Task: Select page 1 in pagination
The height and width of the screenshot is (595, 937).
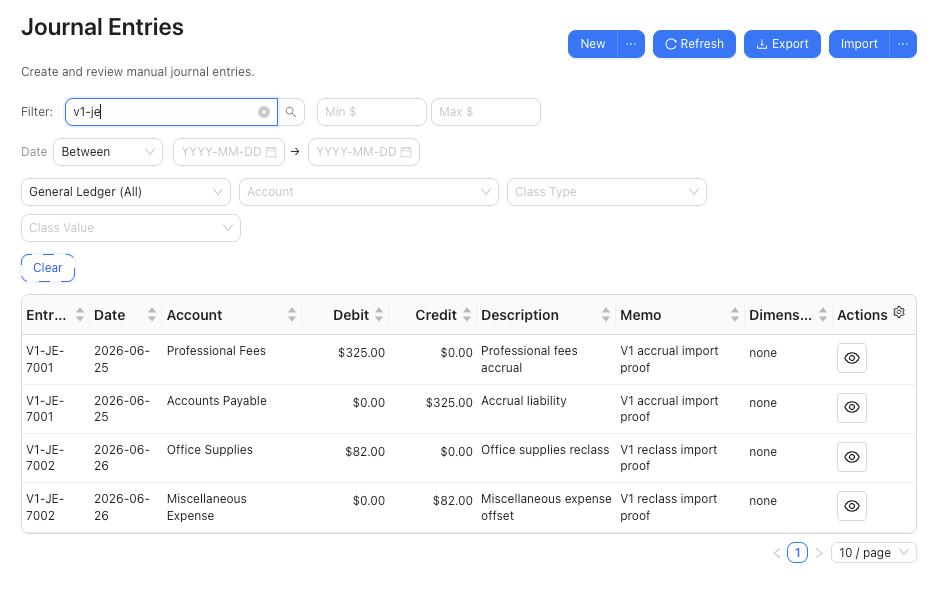Action: click(x=797, y=553)
